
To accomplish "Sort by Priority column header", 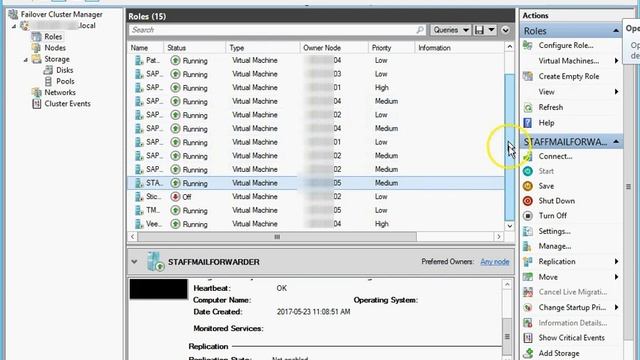I will pyautogui.click(x=391, y=48).
